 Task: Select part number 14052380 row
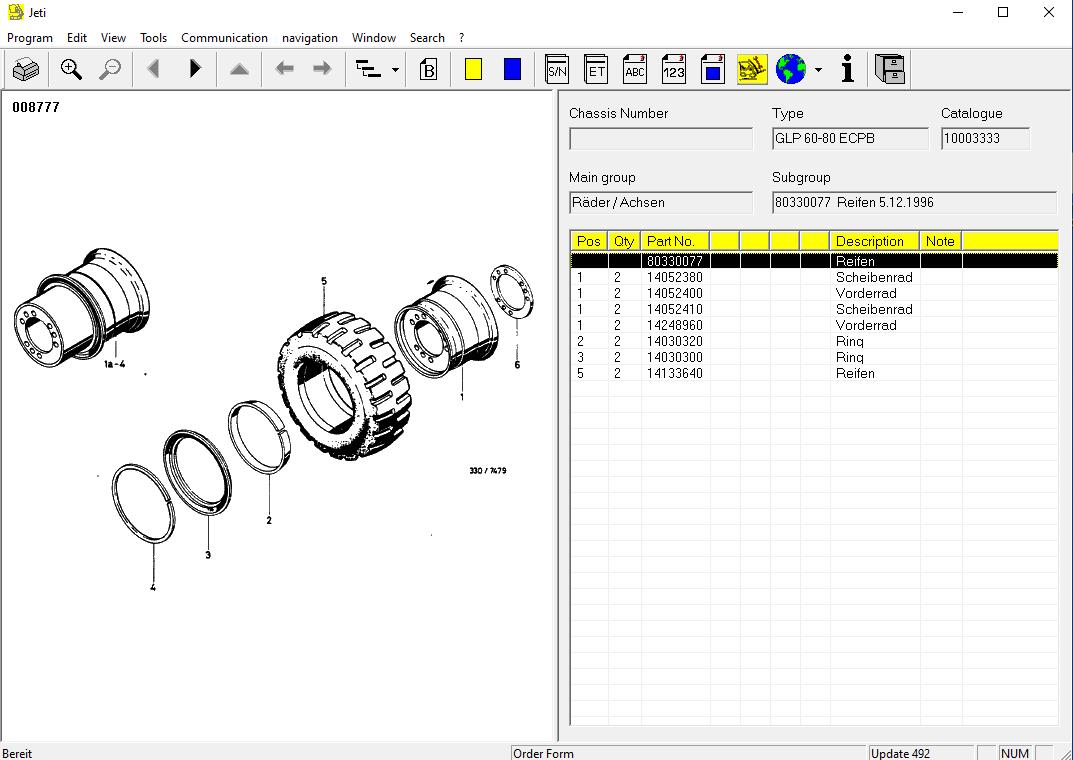click(x=814, y=277)
